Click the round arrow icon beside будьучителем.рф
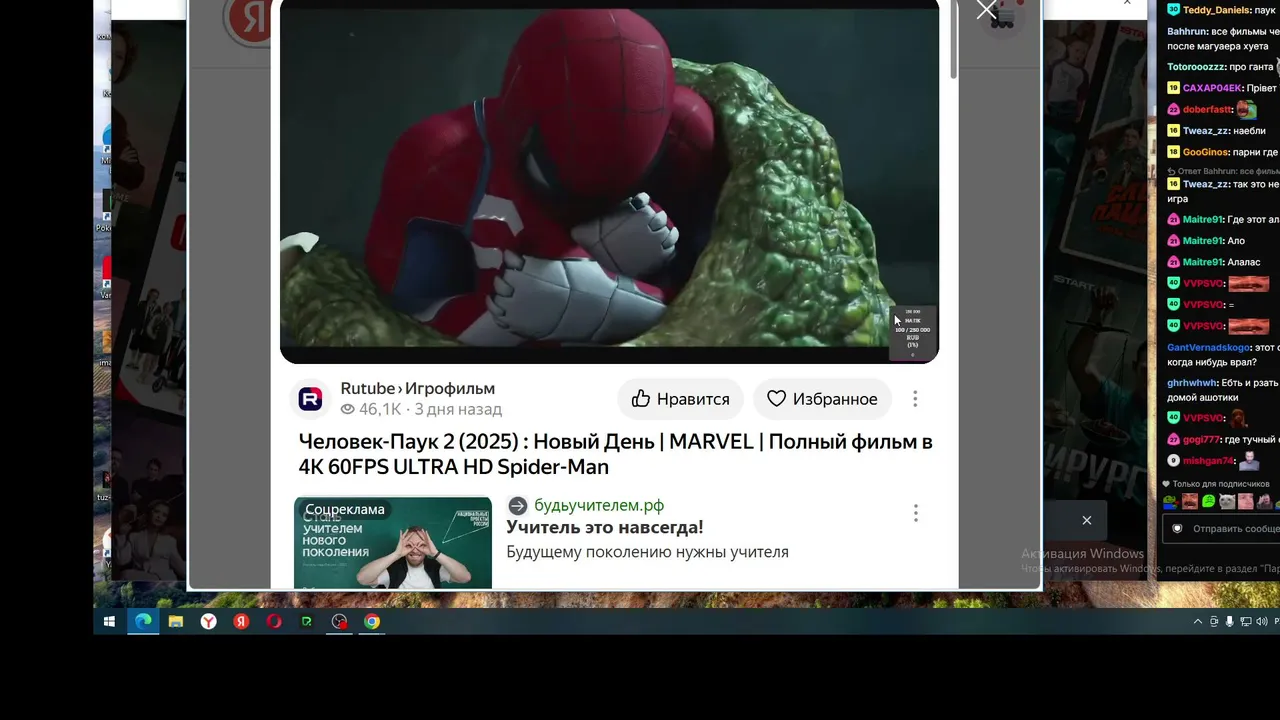This screenshot has height=720, width=1280. click(517, 506)
